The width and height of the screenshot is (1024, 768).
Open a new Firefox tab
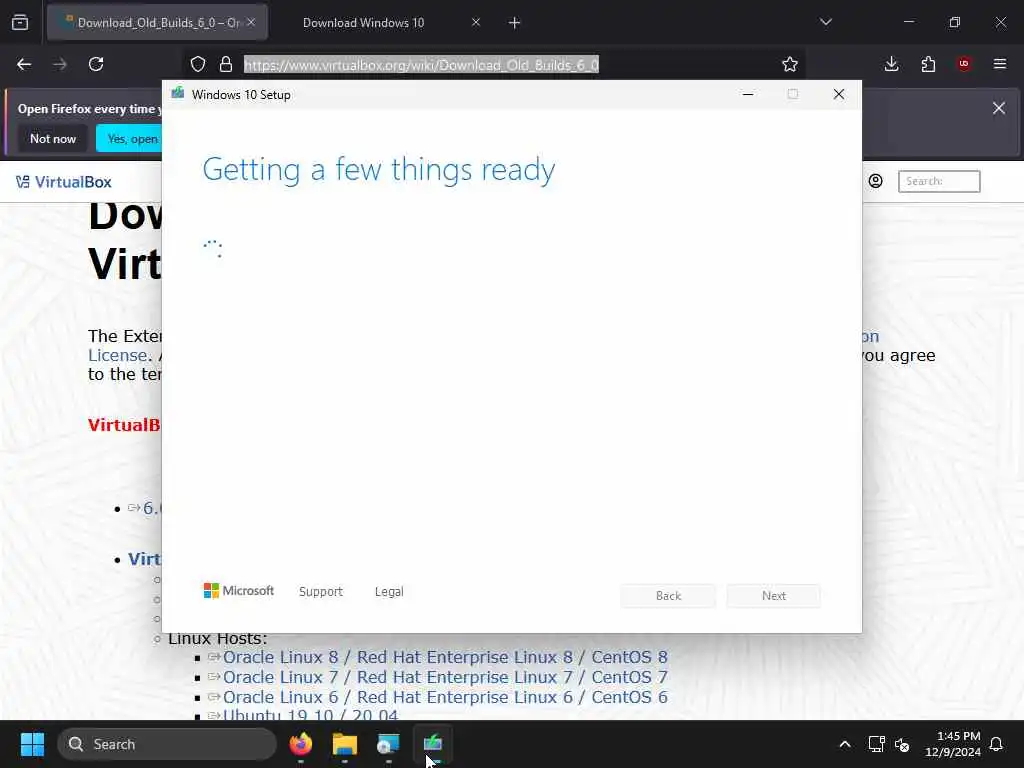[x=515, y=23]
